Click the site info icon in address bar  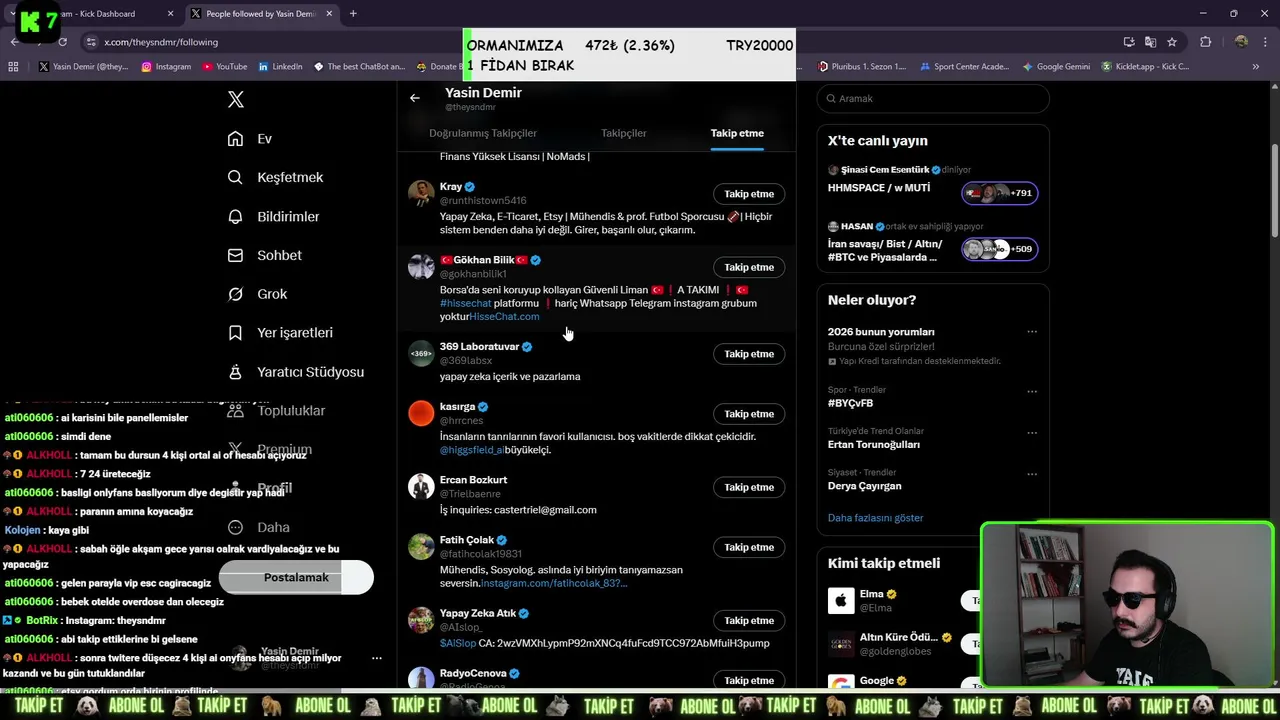[x=91, y=42]
